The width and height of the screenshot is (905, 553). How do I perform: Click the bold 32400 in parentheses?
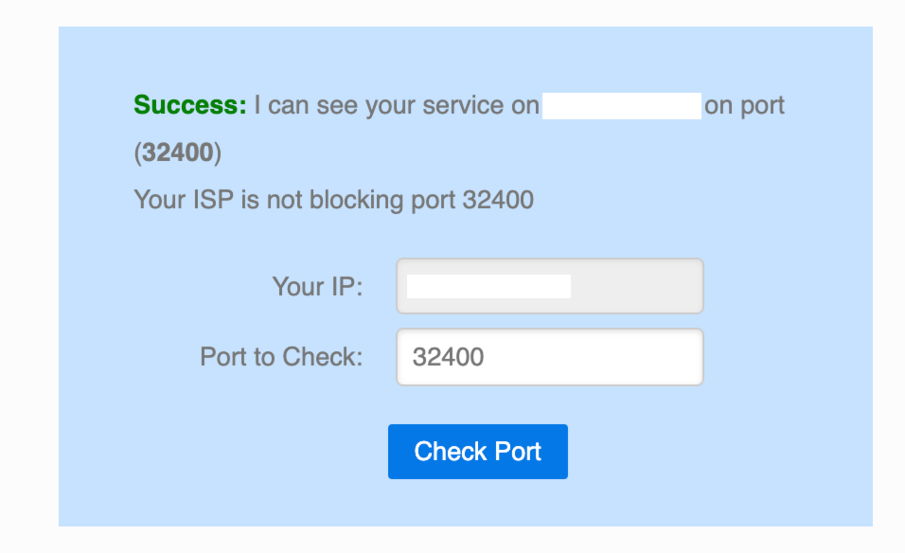[x=177, y=153]
